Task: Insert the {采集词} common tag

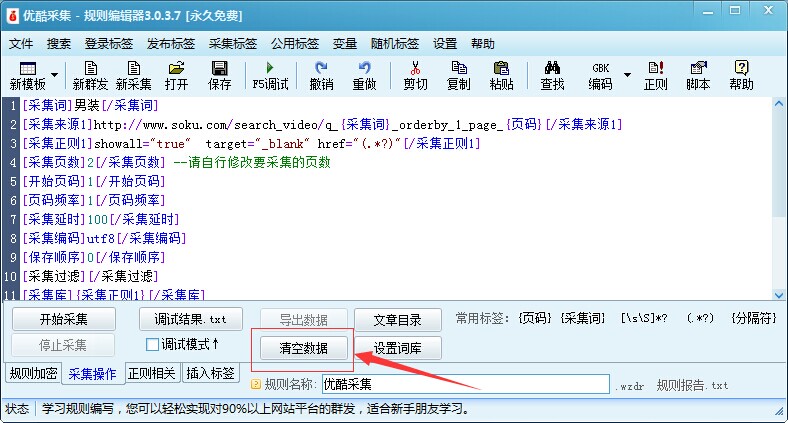Action: pos(583,318)
